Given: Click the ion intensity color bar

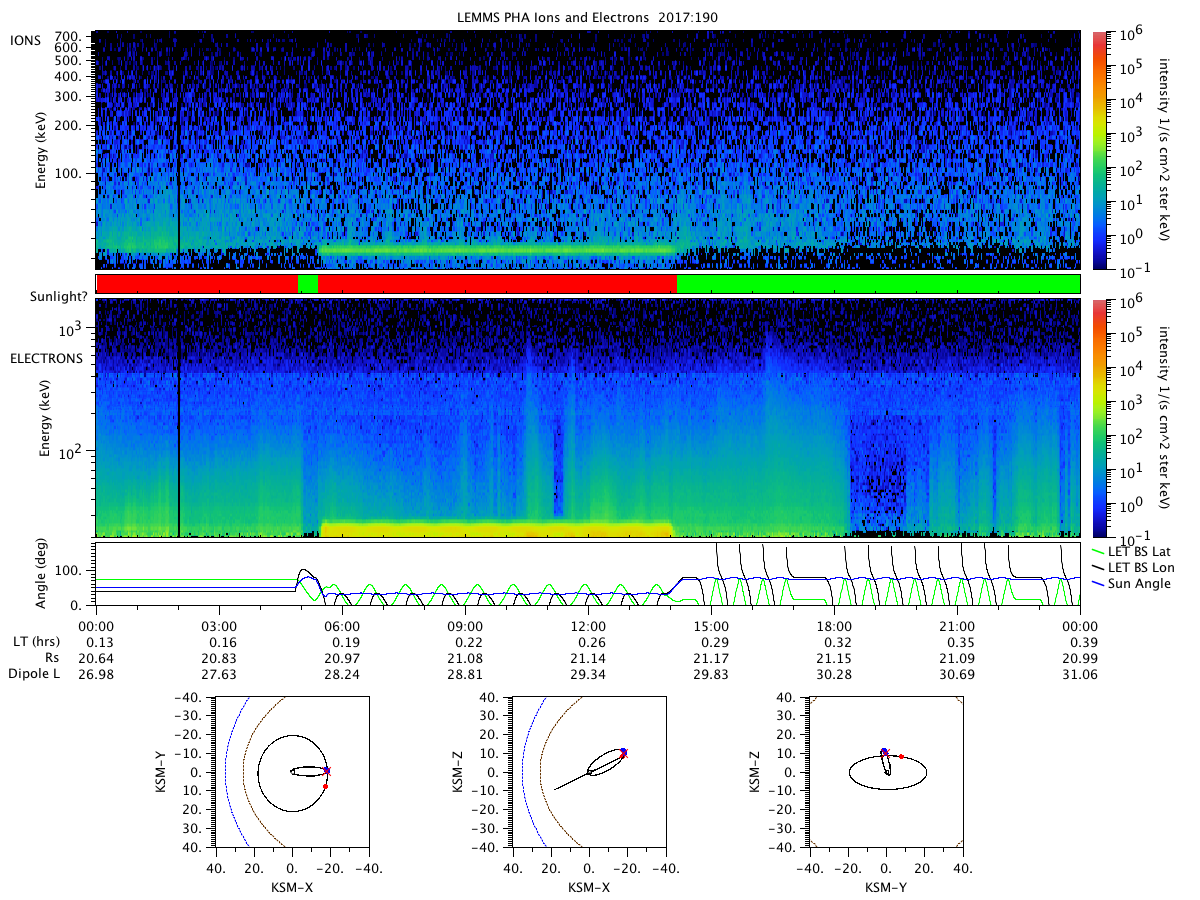Looking at the screenshot, I should coord(1099,150).
